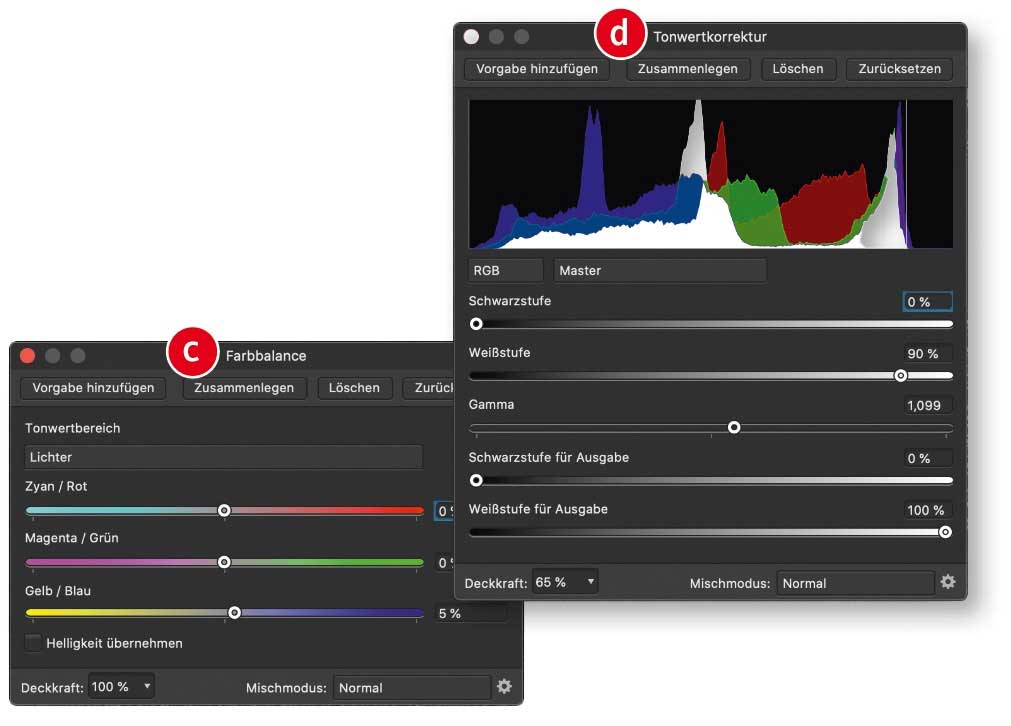Click Schwarzstufe für Ausgabe 0 % field
Image resolution: width=1011 pixels, height=726 pixels.
click(x=927, y=458)
